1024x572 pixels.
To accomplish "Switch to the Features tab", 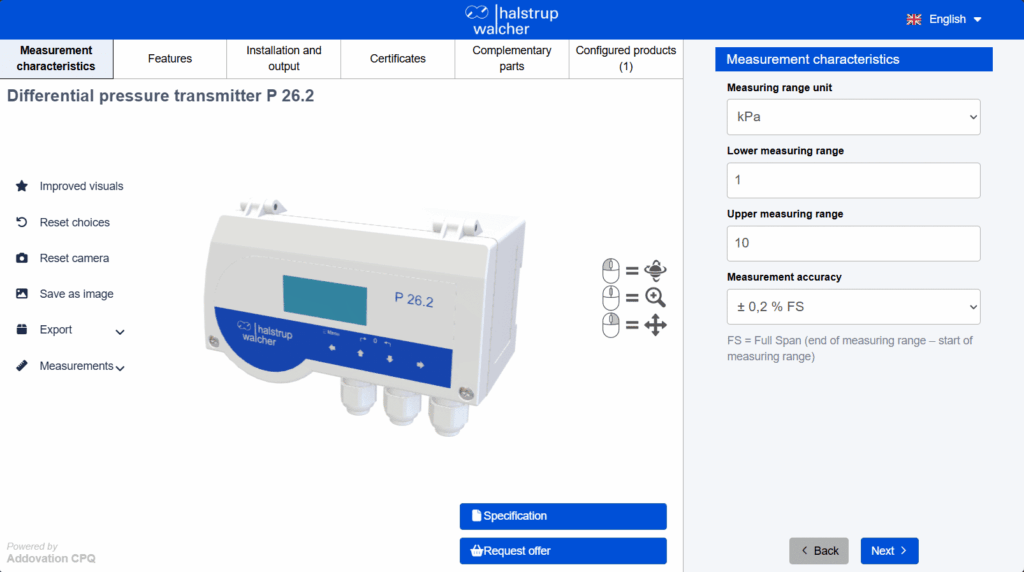I will tap(170, 59).
